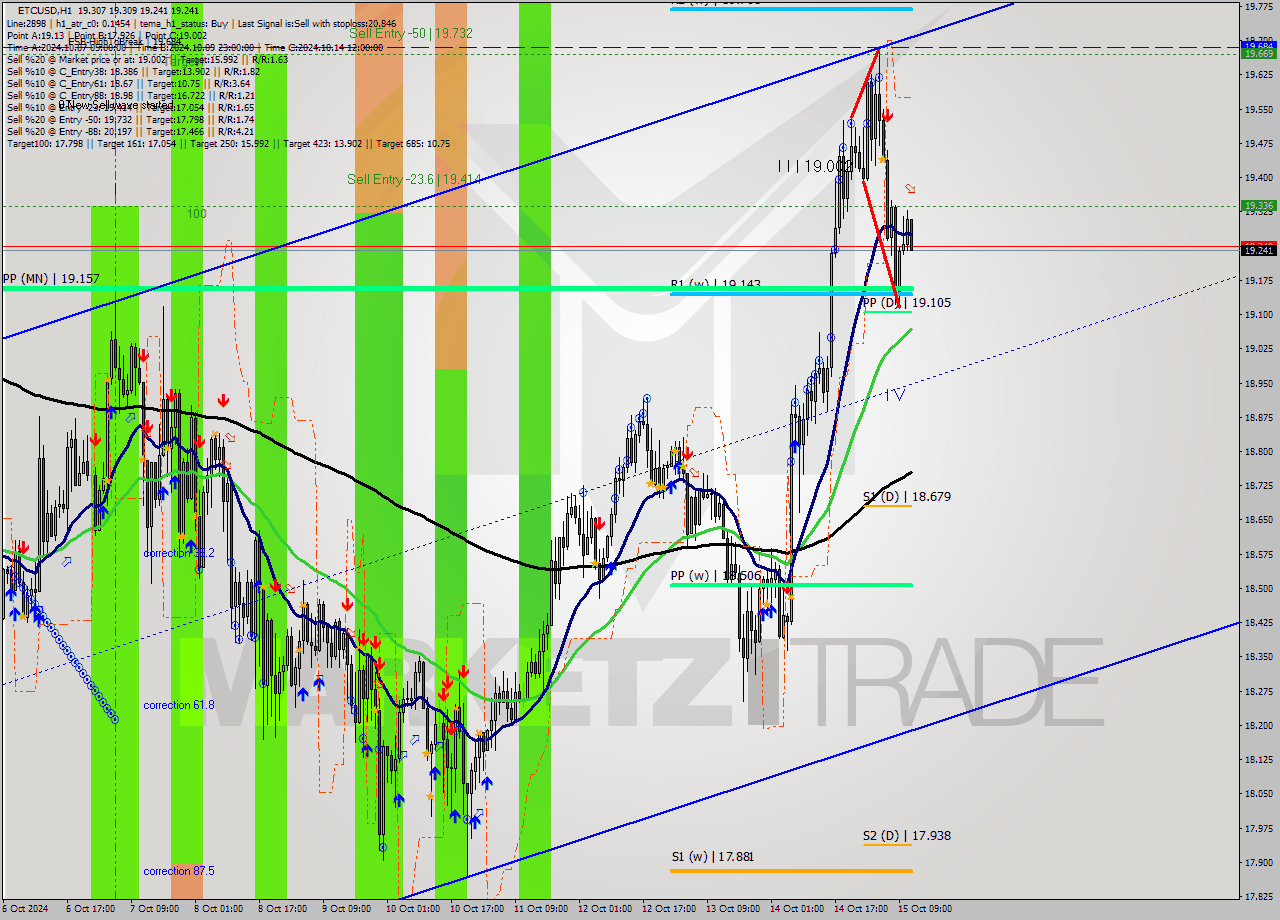Click the 'R1 (w) | 19.143' resistance label
Viewport: 1280px width, 920px height.
click(716, 284)
